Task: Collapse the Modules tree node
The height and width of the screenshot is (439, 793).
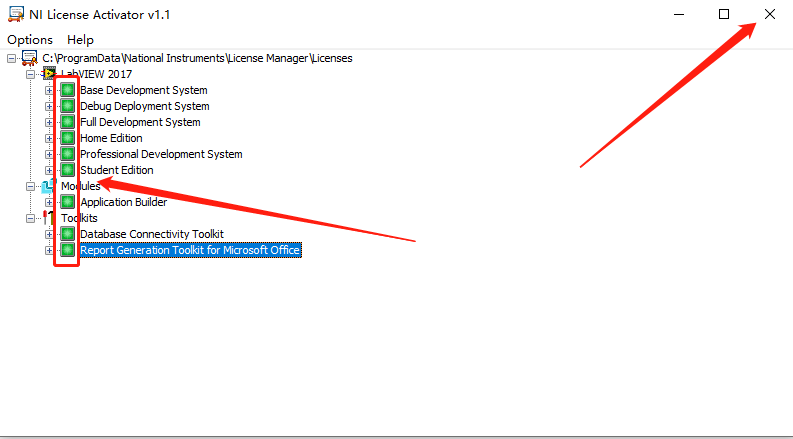Action: [x=31, y=187]
